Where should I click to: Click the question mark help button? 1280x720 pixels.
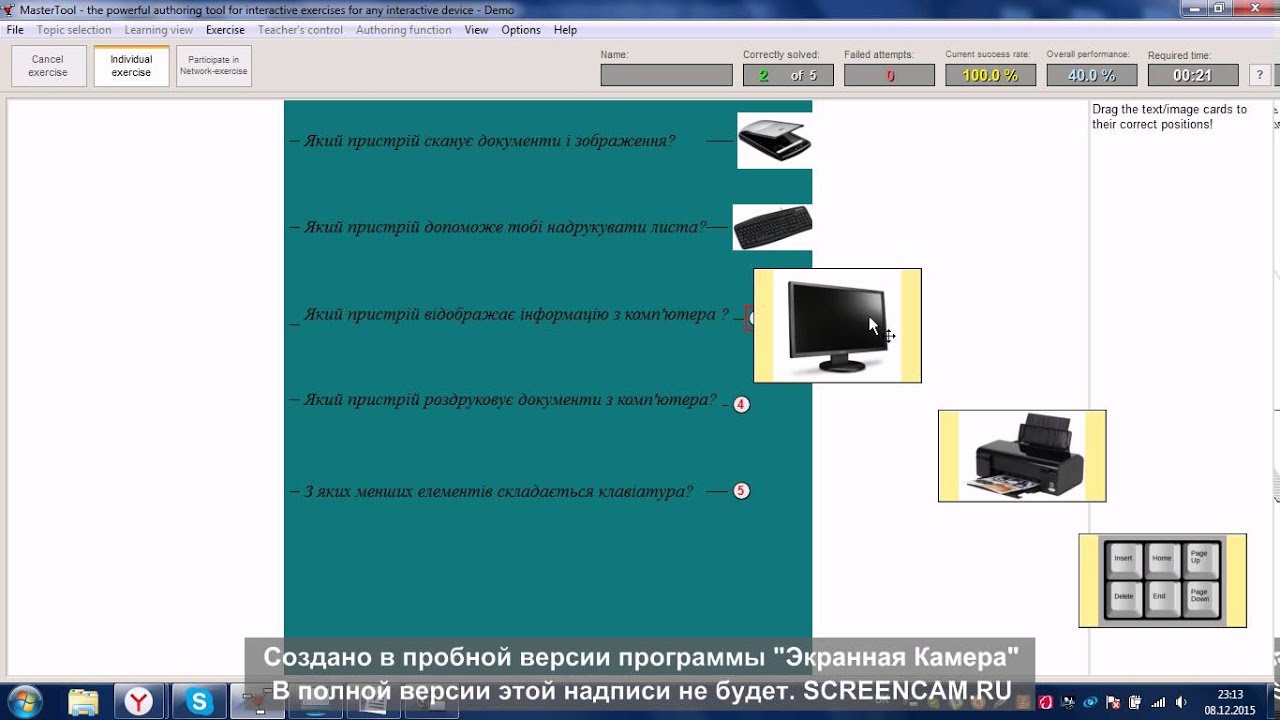tap(1260, 75)
